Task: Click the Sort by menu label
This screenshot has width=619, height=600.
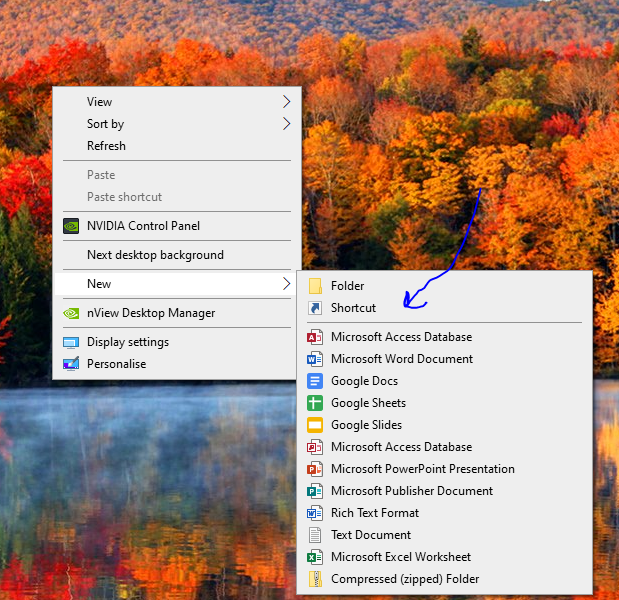Action: 105,124
